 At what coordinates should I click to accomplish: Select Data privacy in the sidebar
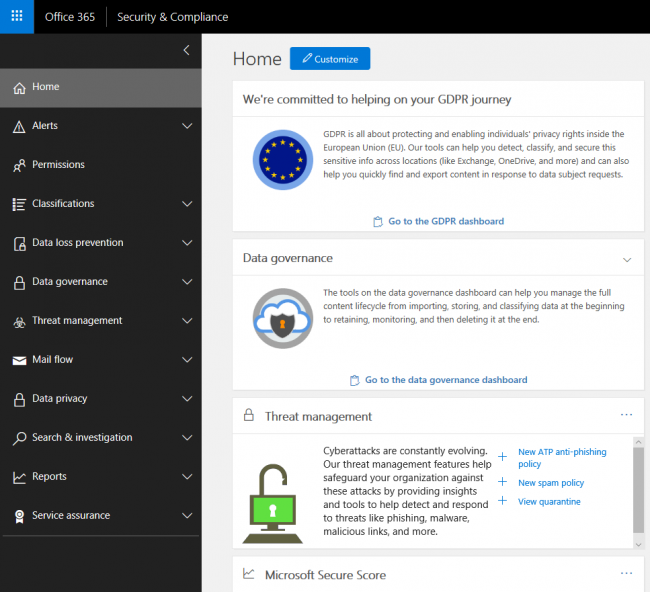(59, 399)
